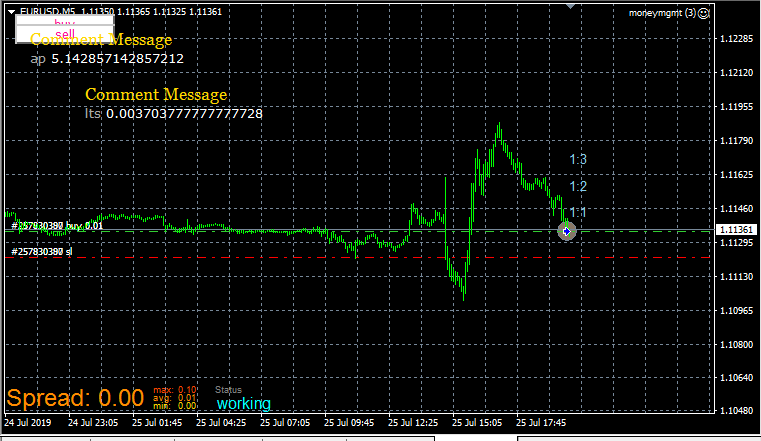Click the cyan working status text
The width and height of the screenshot is (761, 441).
(244, 404)
